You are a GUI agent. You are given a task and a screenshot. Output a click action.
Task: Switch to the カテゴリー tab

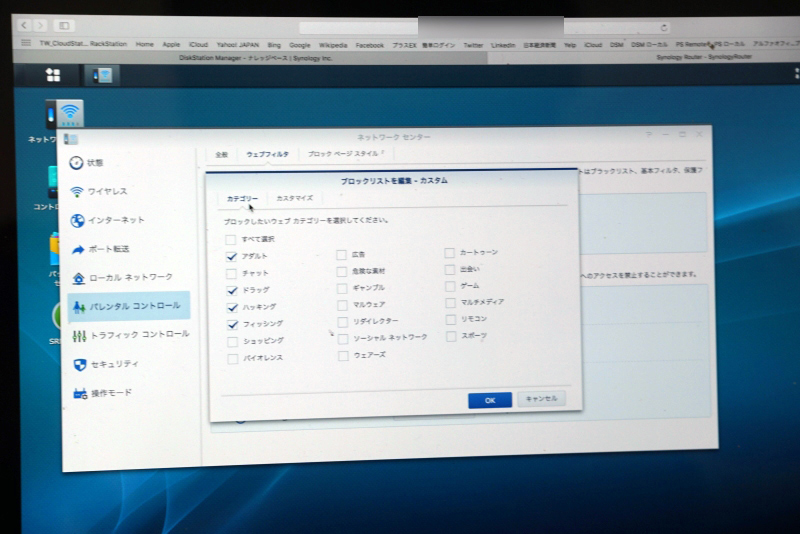(242, 198)
